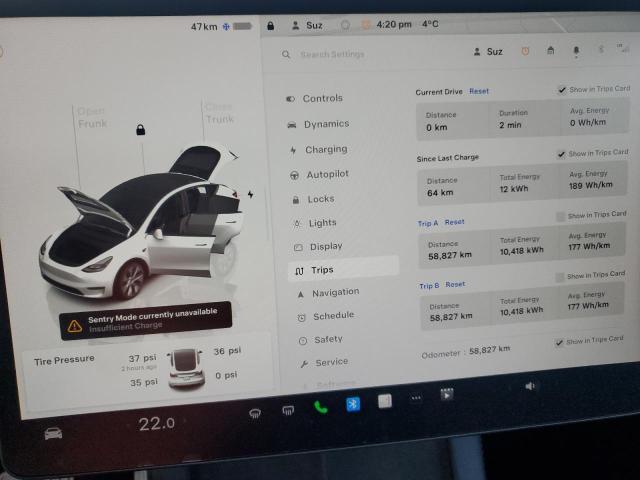Image resolution: width=640 pixels, height=480 pixels.
Task: Tap the volume speaker icon
Action: coord(529,386)
